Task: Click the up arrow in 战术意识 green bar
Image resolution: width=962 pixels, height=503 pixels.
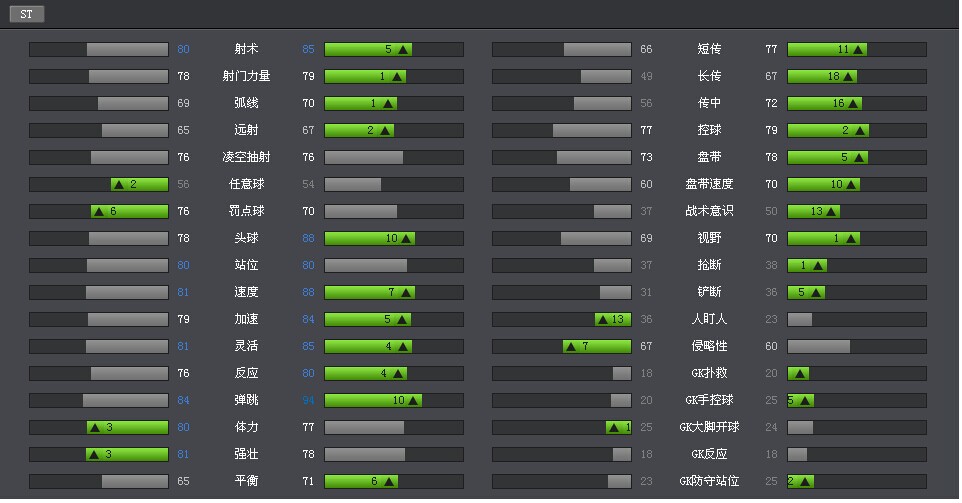Action: click(830, 211)
